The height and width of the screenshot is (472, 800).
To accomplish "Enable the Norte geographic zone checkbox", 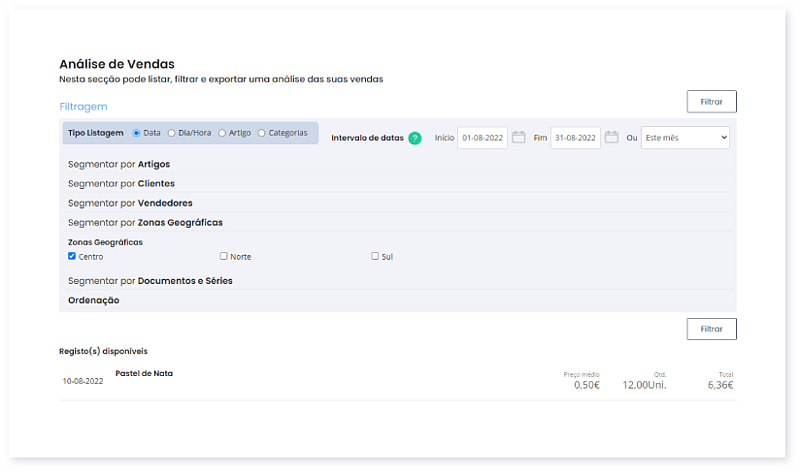I will [224, 256].
